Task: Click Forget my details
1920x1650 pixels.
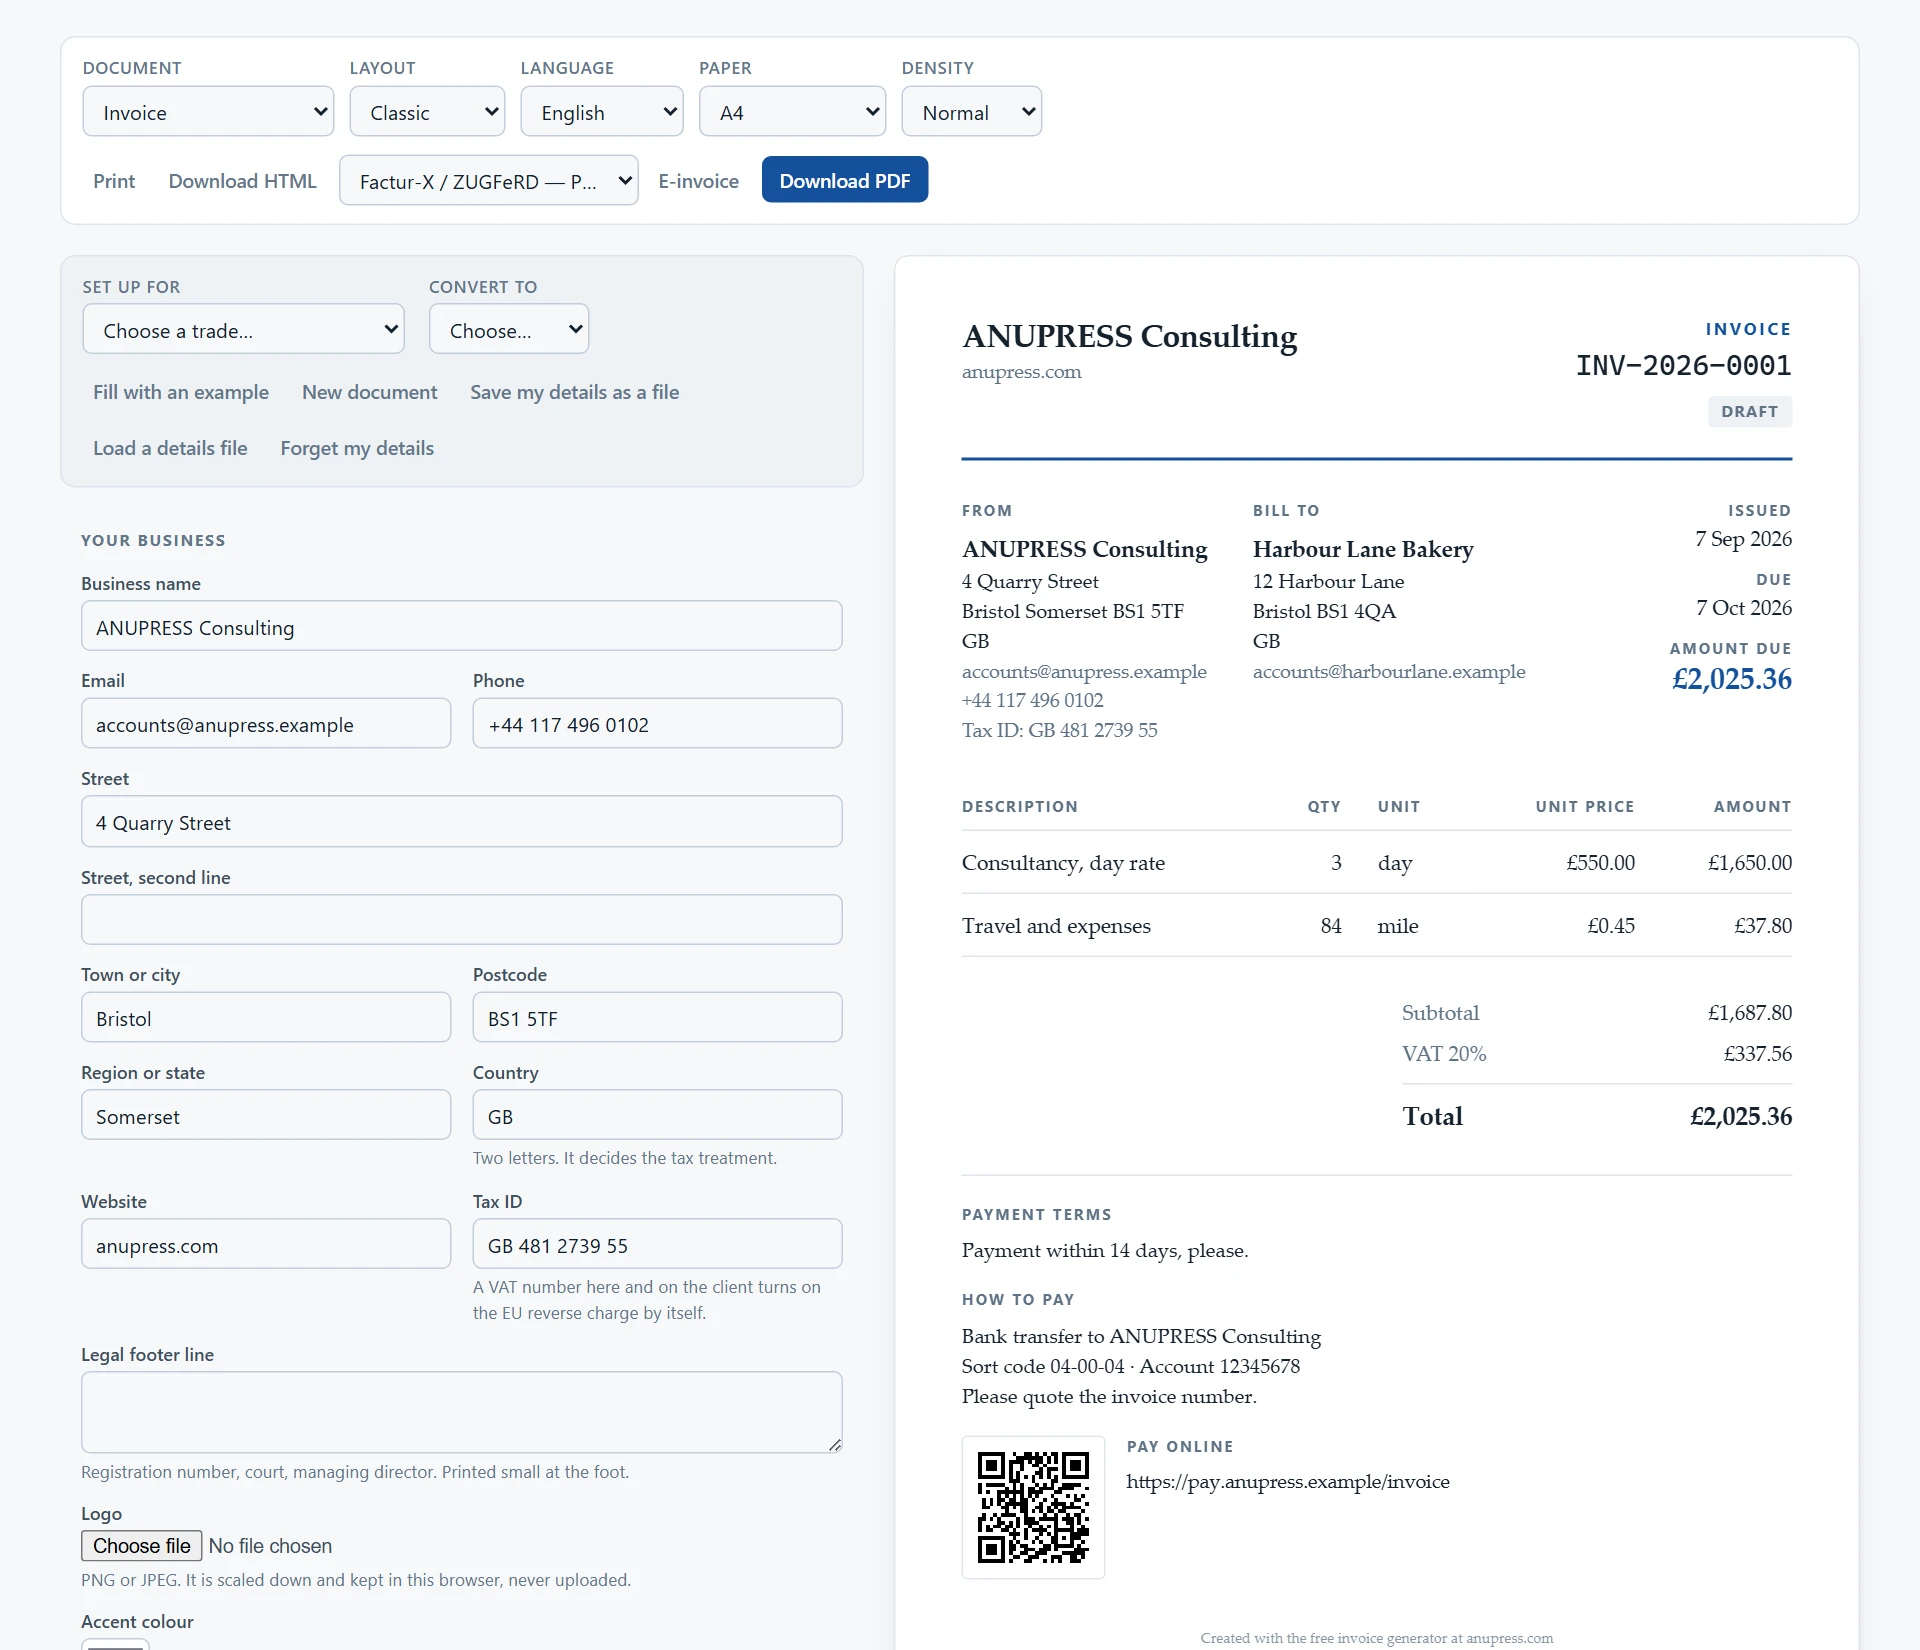Action: click(x=357, y=448)
